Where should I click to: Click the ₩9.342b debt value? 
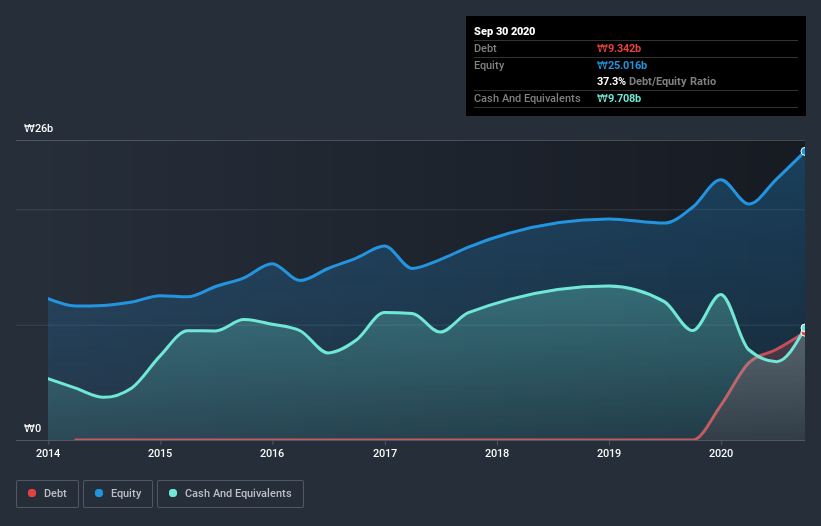click(619, 48)
